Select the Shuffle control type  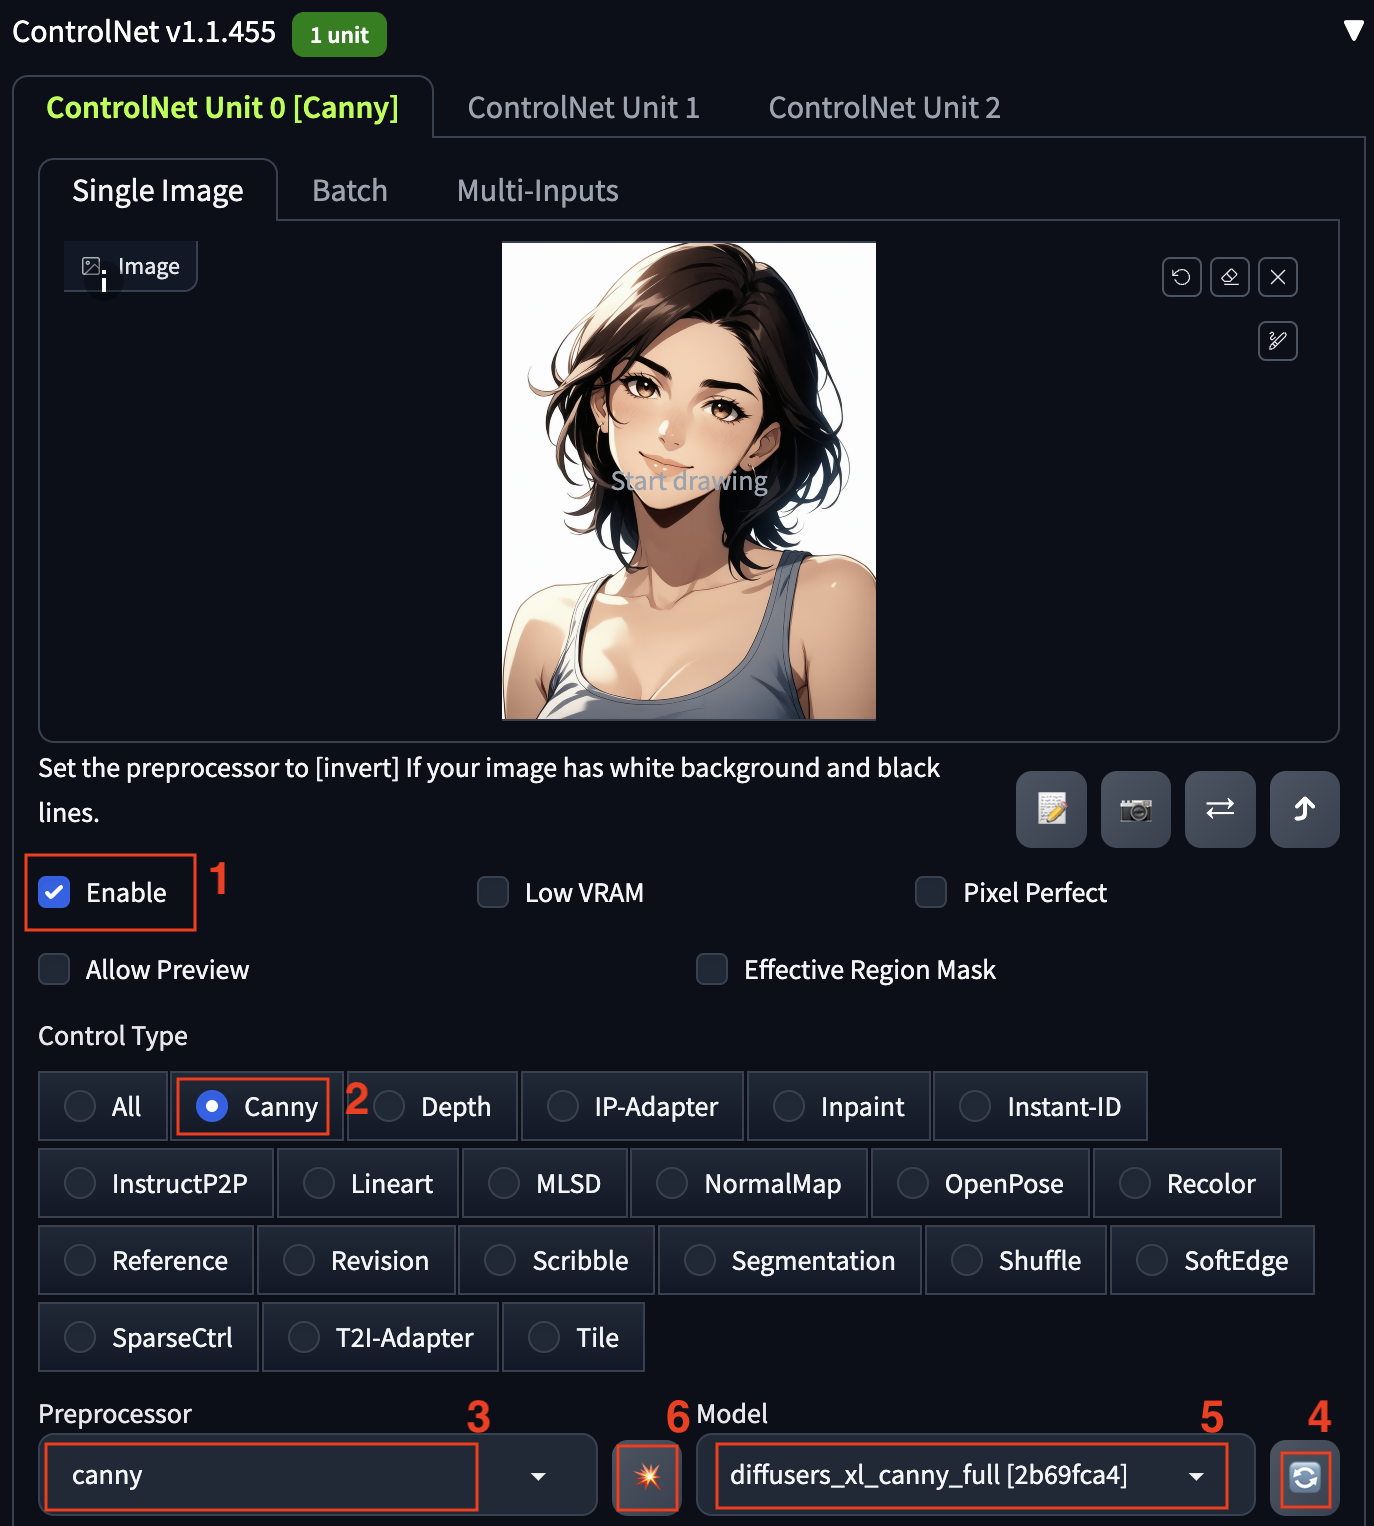[x=1016, y=1260]
